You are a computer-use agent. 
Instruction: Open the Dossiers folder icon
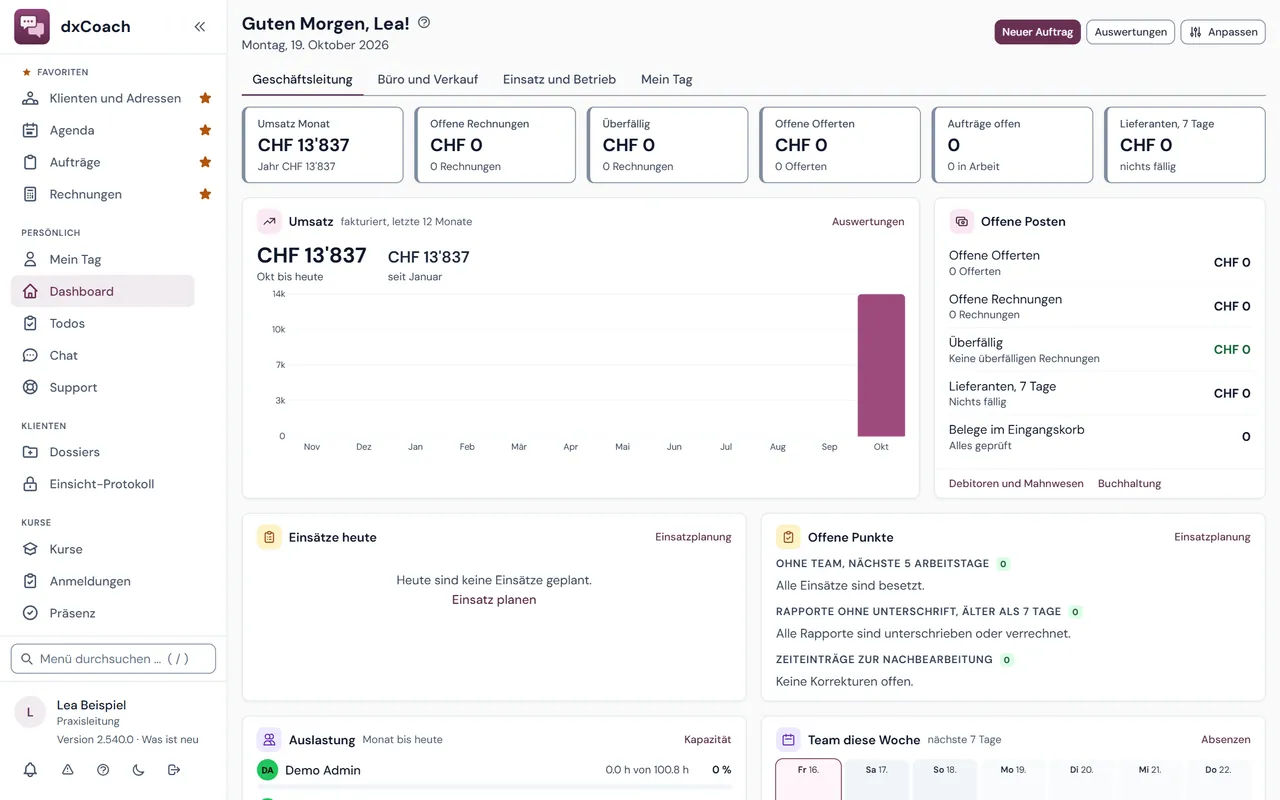30,452
